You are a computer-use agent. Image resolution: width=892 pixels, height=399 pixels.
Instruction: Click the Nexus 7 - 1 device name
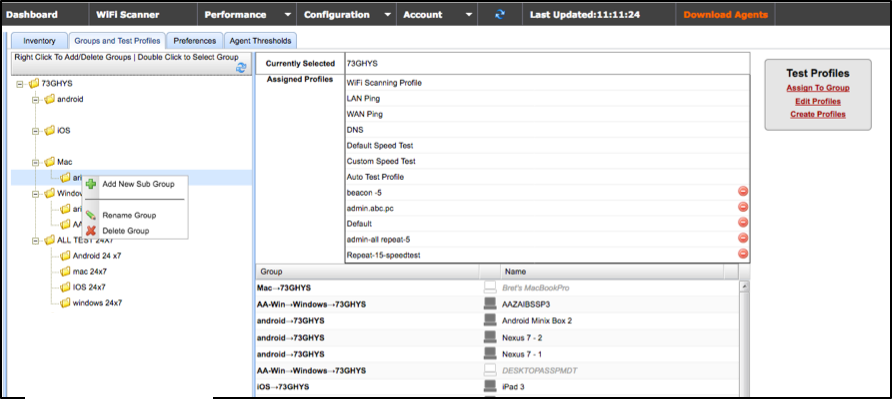pos(522,354)
